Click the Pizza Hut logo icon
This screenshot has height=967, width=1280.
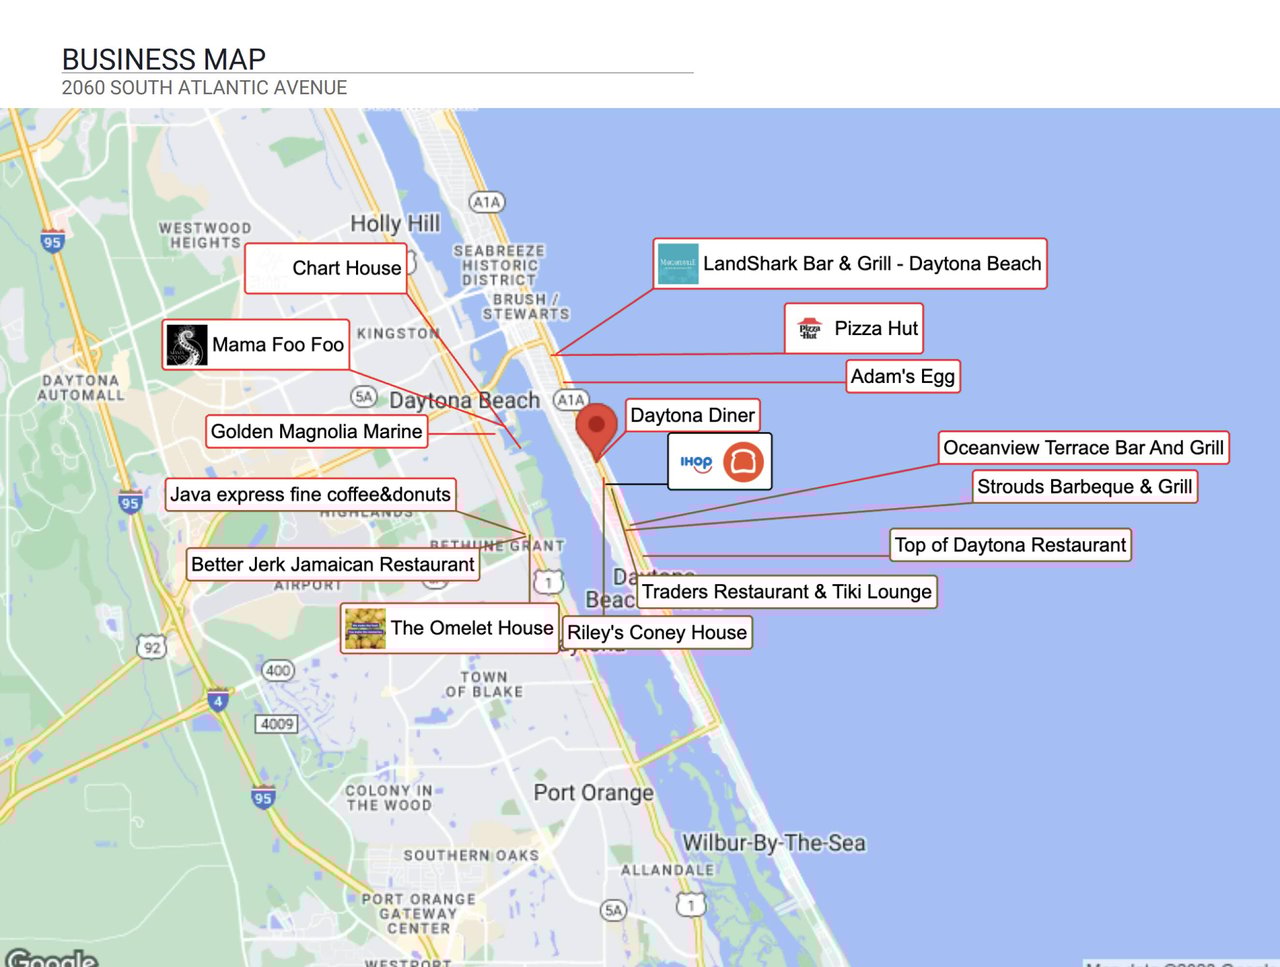click(809, 329)
